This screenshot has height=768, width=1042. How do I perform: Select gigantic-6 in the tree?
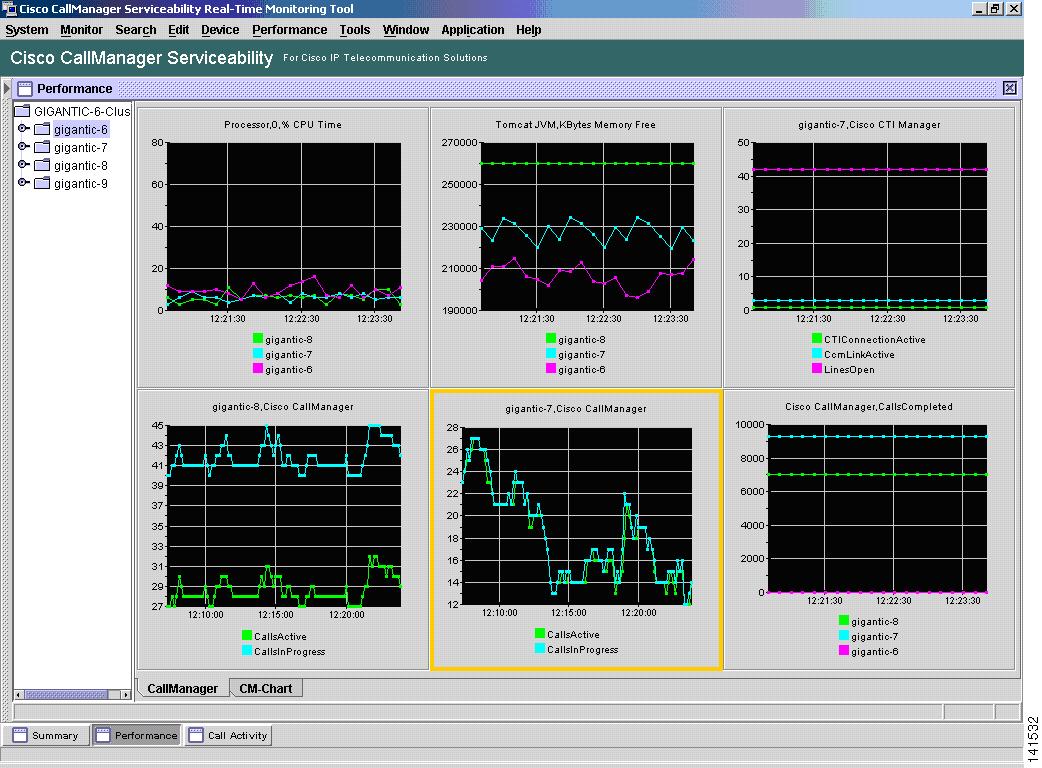[x=80, y=130]
